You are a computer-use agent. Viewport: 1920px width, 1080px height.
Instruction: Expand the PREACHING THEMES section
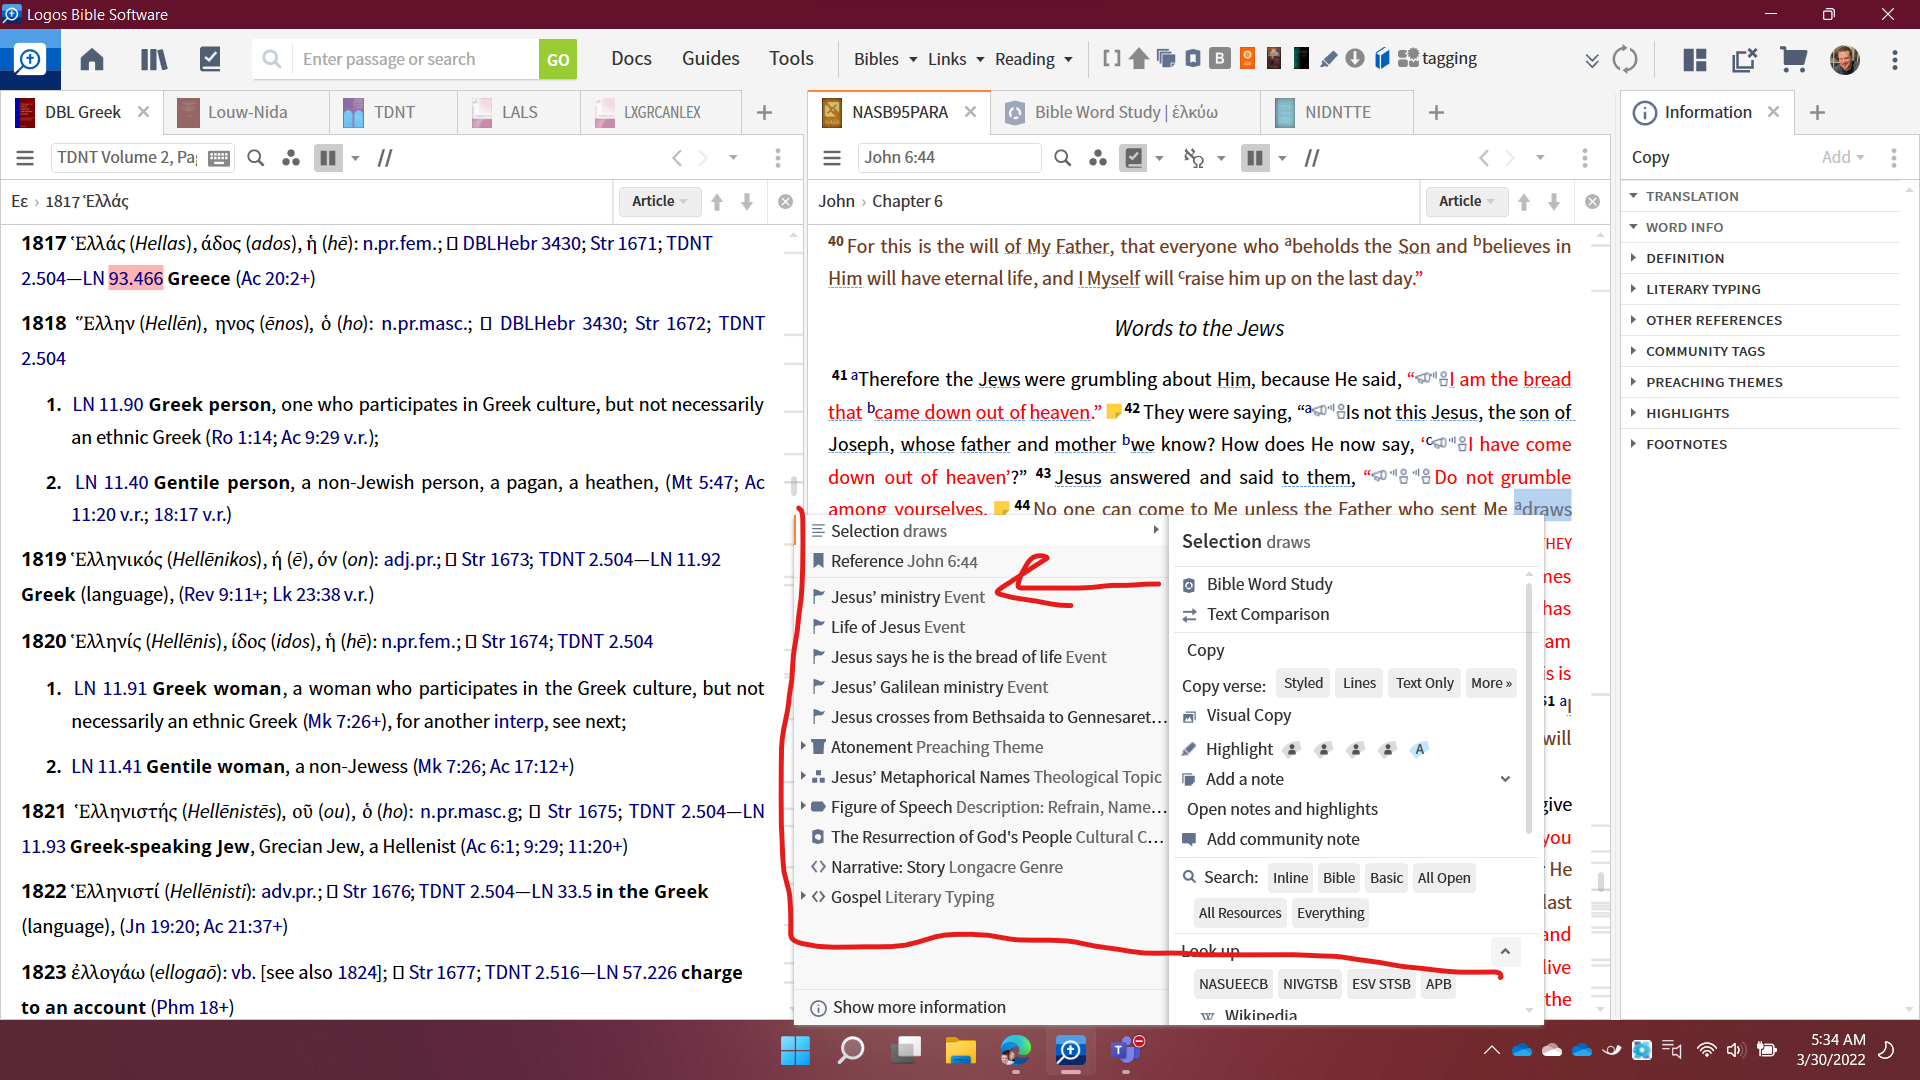pos(1633,382)
